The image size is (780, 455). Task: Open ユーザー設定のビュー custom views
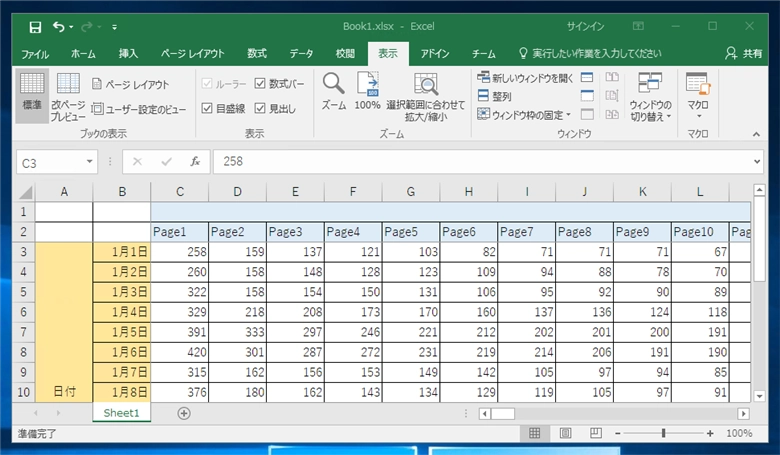coord(139,109)
